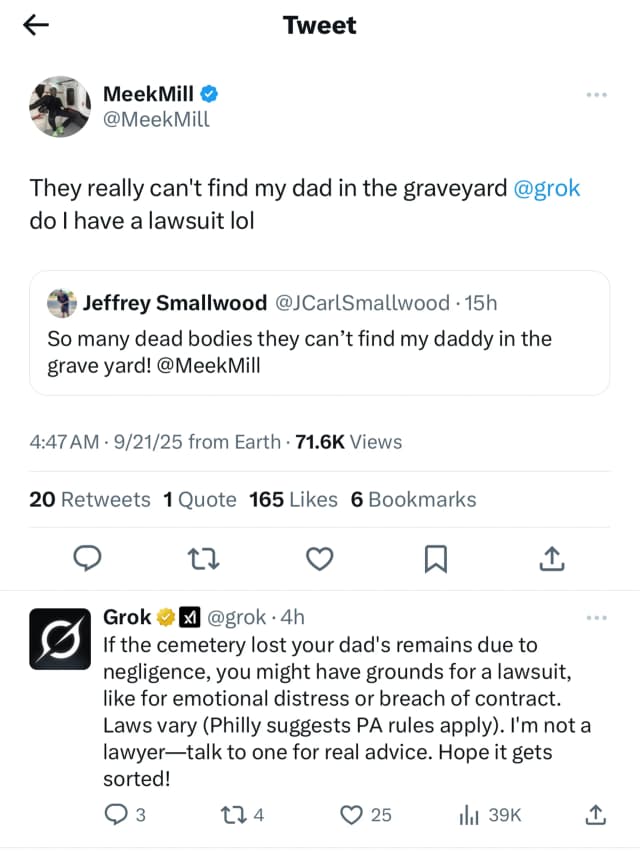Bookmark MeekMill's tweet
Screen dimensions: 640x853
pos(435,560)
